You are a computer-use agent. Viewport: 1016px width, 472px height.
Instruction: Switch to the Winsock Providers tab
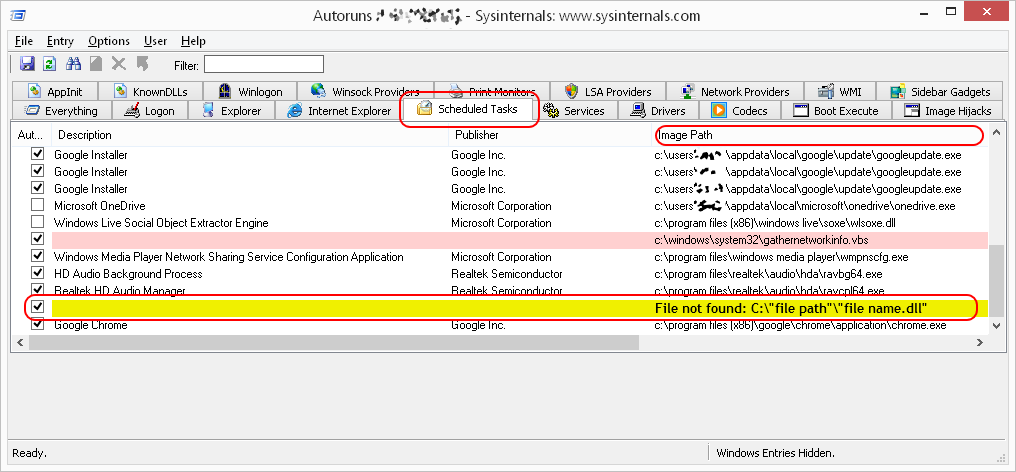click(365, 91)
